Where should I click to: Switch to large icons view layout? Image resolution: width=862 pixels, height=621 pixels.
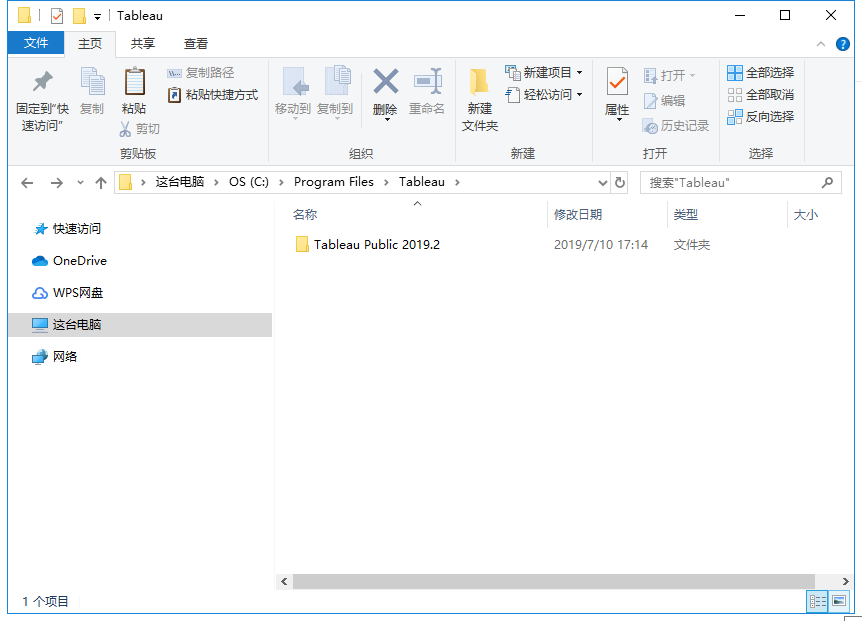click(x=839, y=601)
